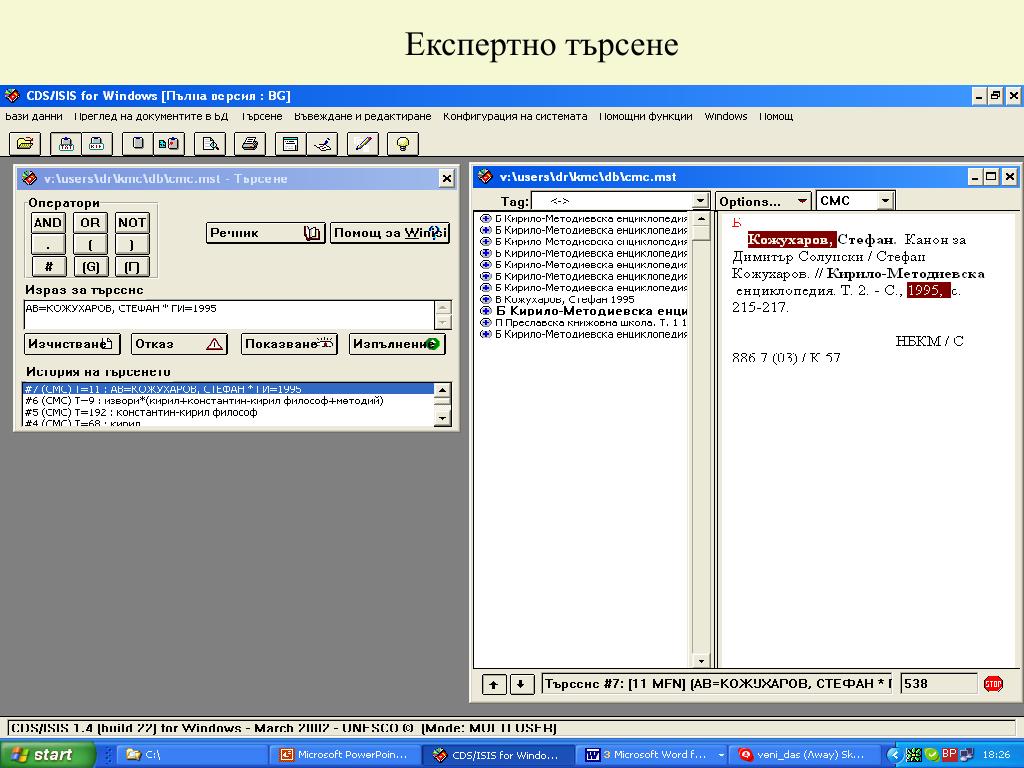This screenshot has height=768, width=1024.
Task: Open the Tag dropdown
Action: 700,200
